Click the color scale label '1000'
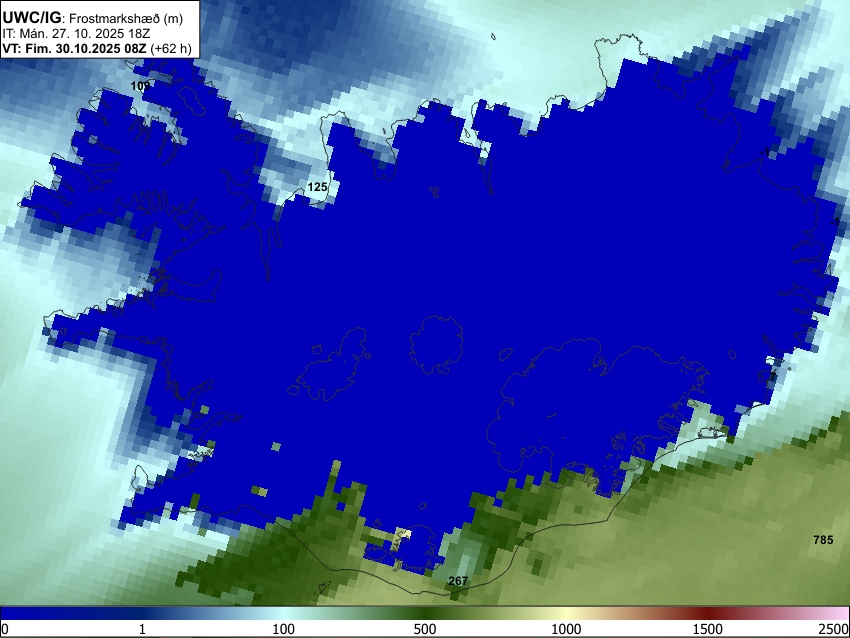The width and height of the screenshot is (850, 638). click(x=566, y=629)
